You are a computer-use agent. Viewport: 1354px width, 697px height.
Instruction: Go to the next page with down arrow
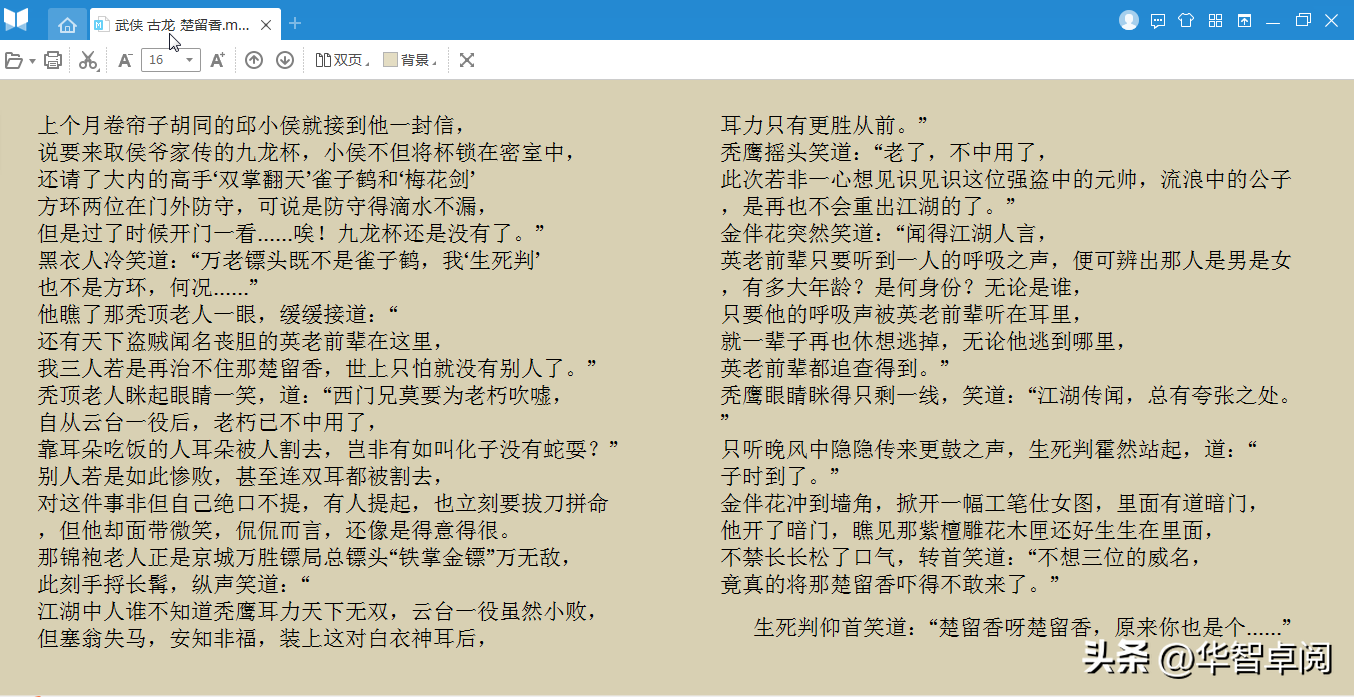click(285, 60)
